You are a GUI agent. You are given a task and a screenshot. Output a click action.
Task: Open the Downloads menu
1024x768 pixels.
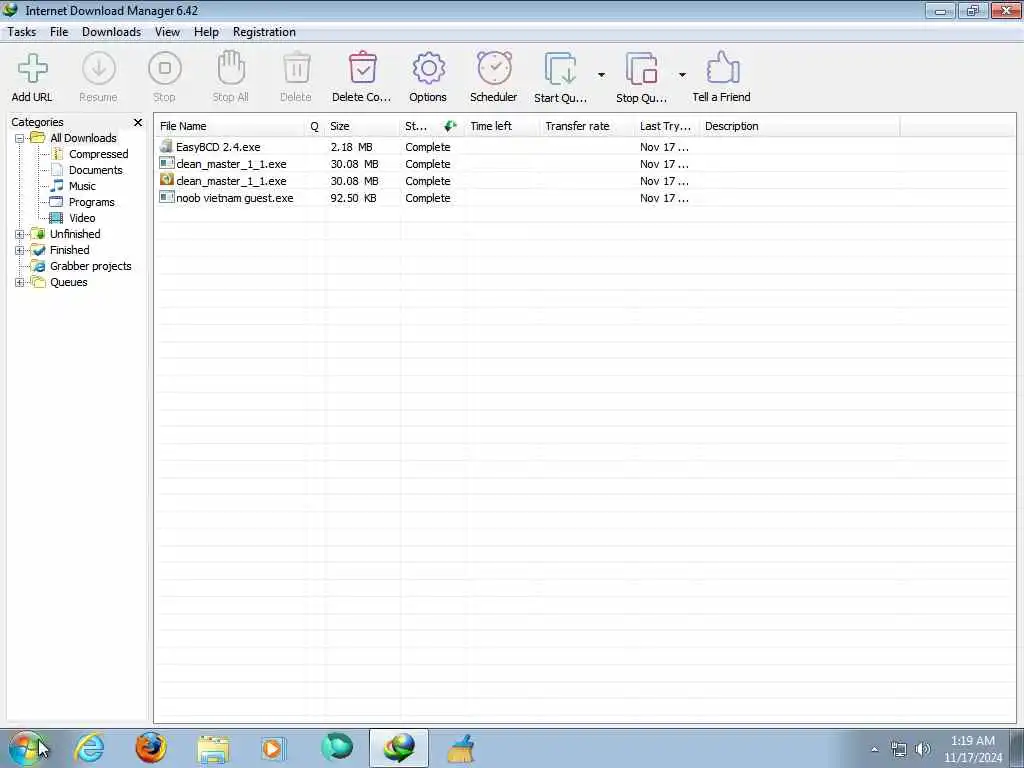tap(112, 32)
